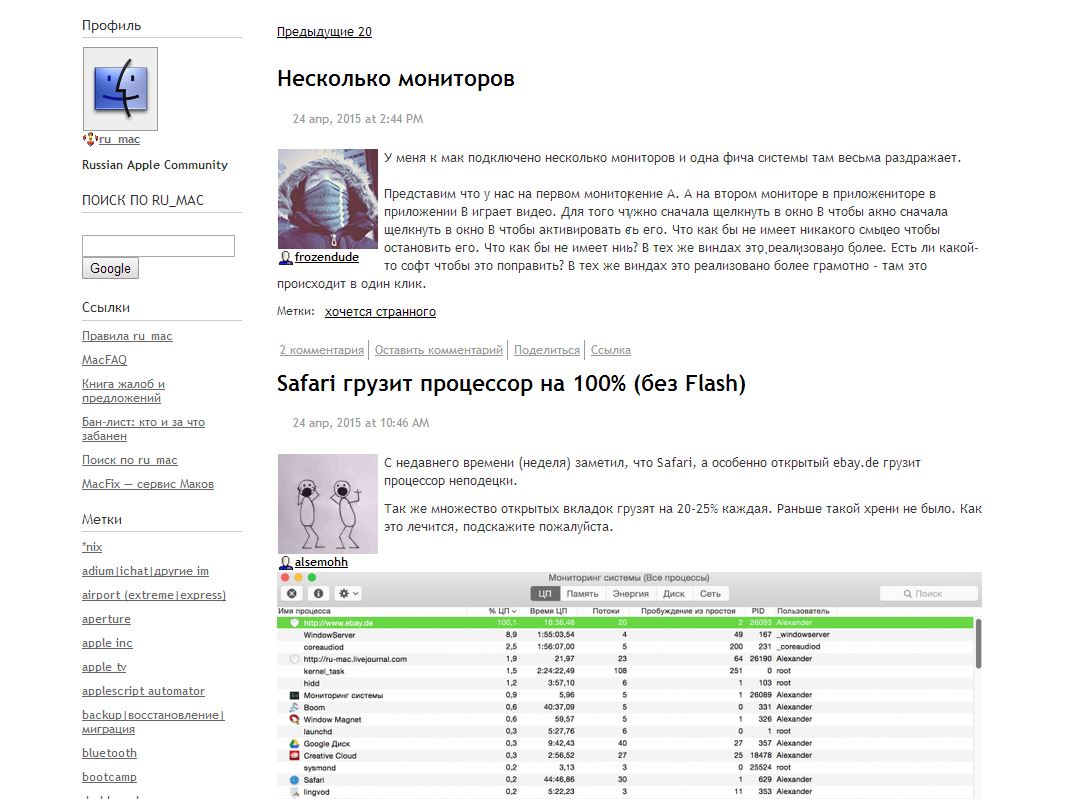The height and width of the screenshot is (799, 1079).
Task: Open the Ссылка permalink
Action: [x=610, y=350]
